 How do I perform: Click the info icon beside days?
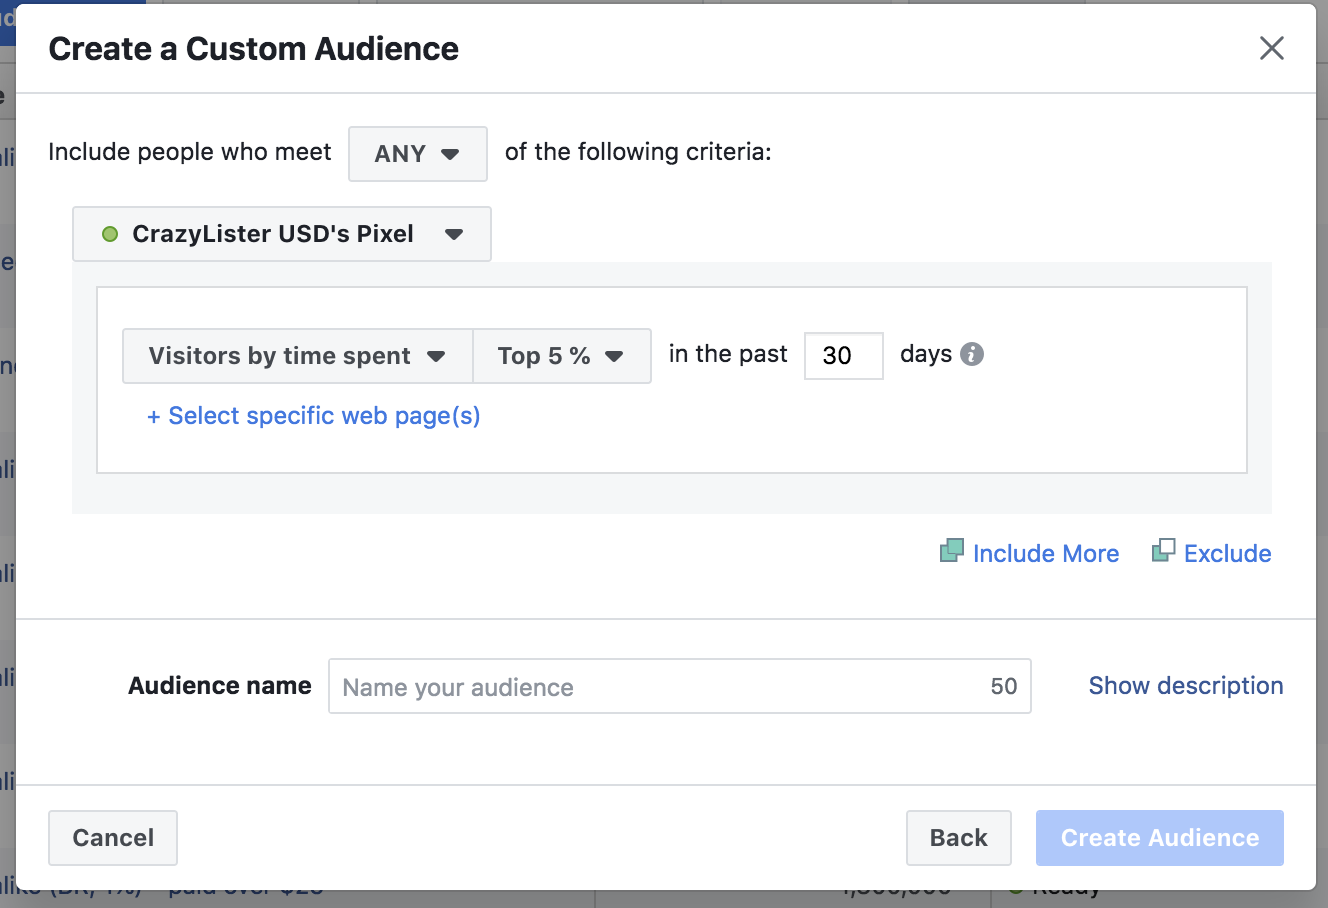point(972,354)
